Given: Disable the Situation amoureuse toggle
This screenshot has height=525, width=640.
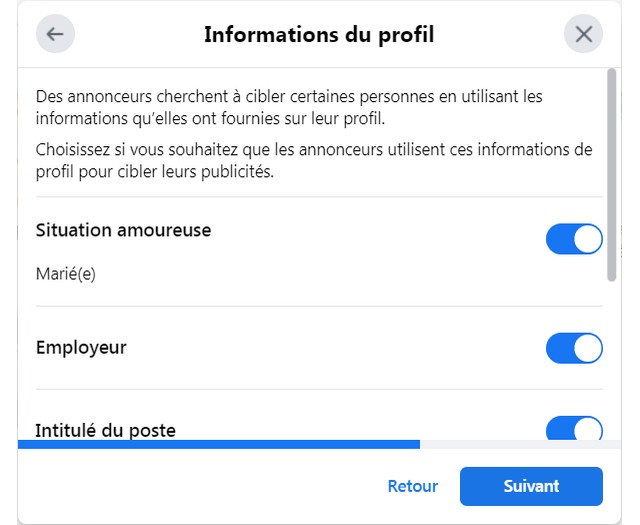Looking at the screenshot, I should pos(574,239).
